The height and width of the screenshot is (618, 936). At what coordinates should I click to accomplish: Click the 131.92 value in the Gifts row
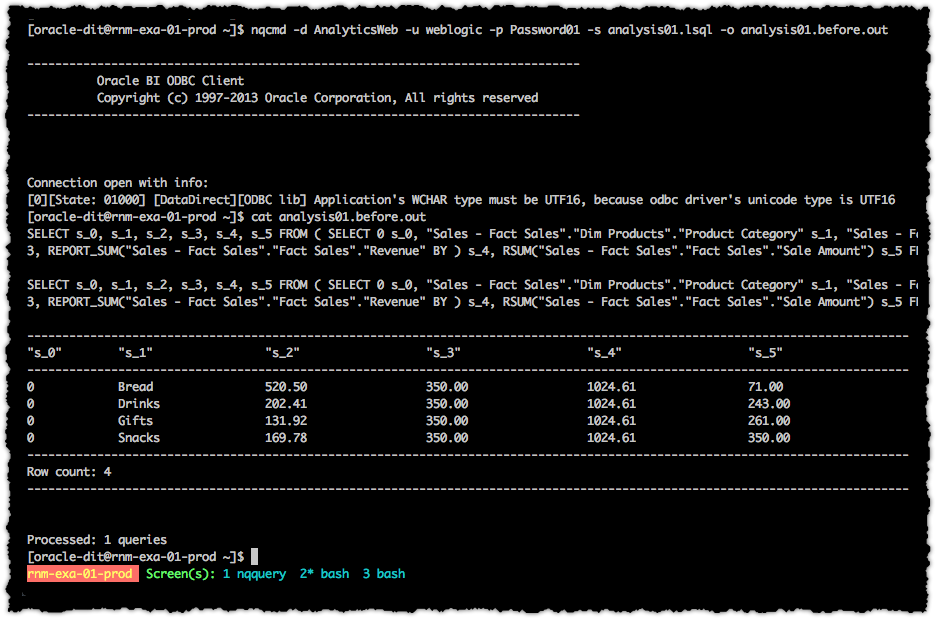pos(286,421)
